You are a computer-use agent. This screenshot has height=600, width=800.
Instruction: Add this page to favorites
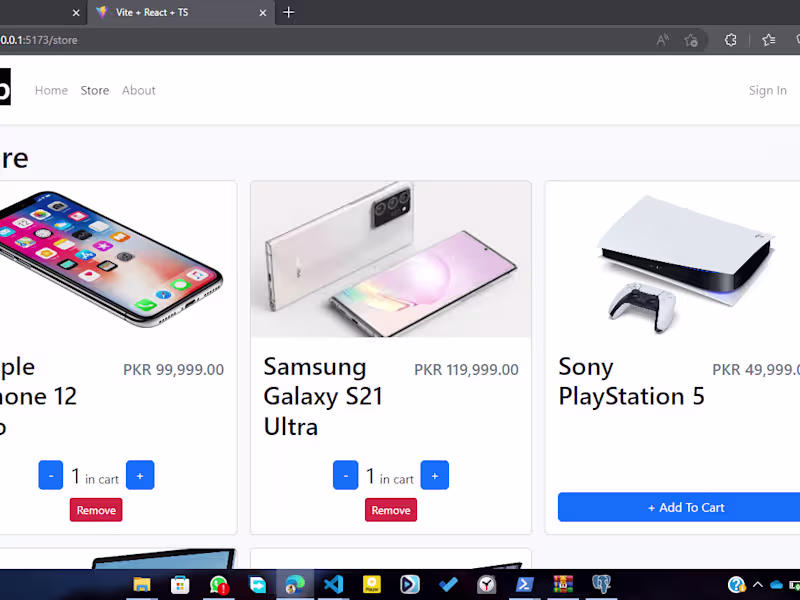tap(691, 40)
